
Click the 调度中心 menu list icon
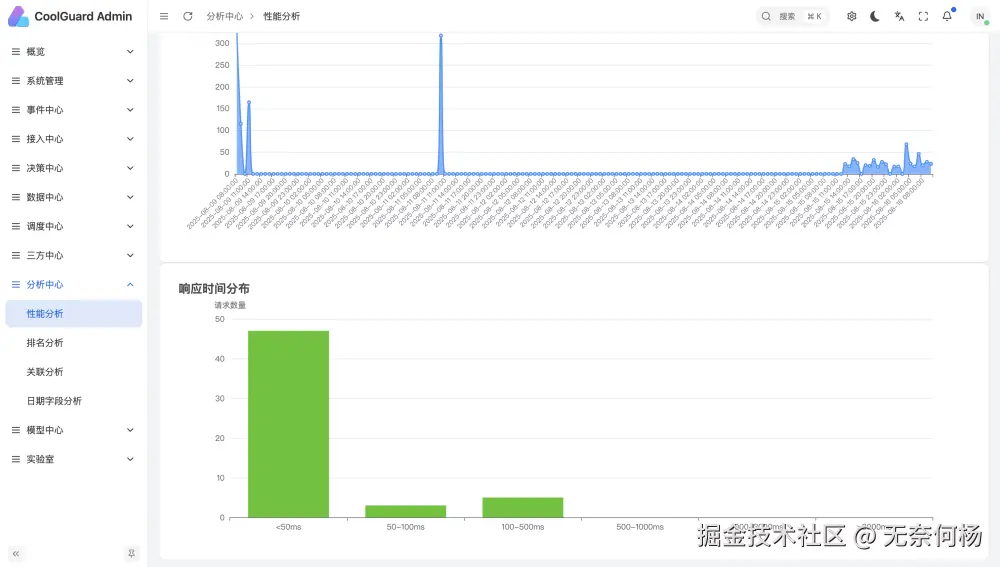(16, 226)
